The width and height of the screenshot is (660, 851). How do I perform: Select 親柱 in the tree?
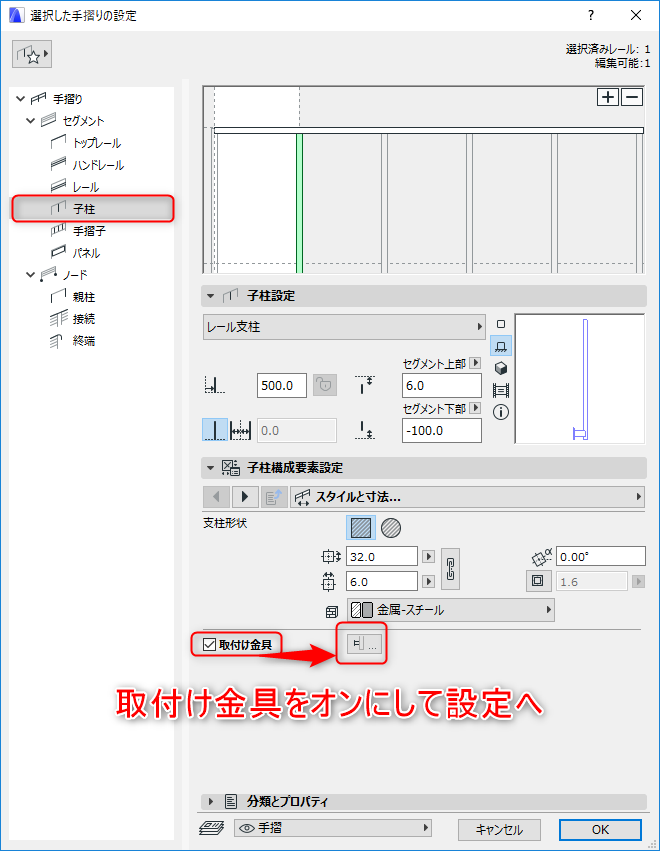point(84,297)
